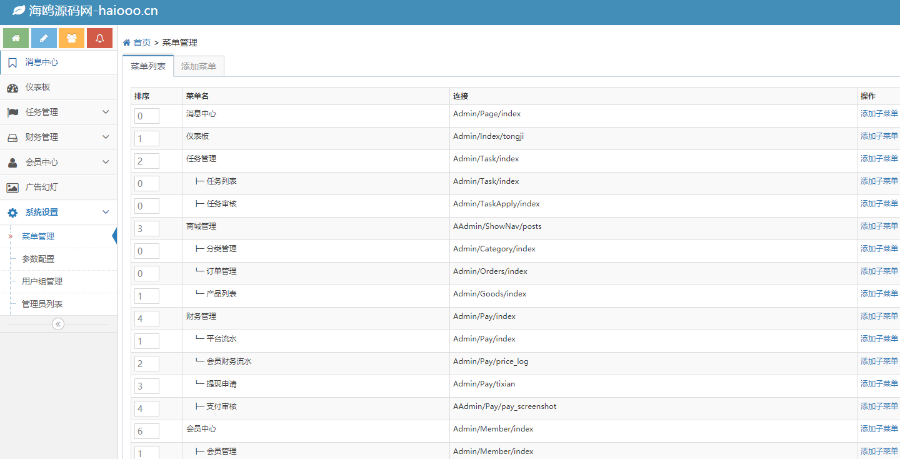Click the green home shortcut button
The height and width of the screenshot is (459, 900).
click(x=16, y=38)
